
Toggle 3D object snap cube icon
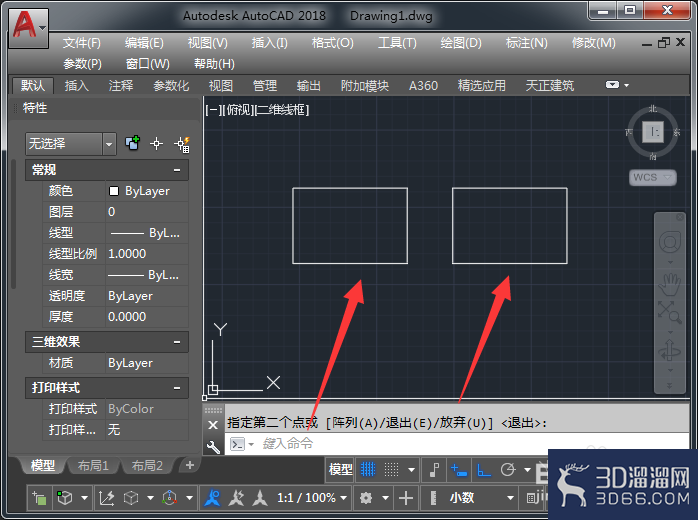pyautogui.click(x=65, y=498)
